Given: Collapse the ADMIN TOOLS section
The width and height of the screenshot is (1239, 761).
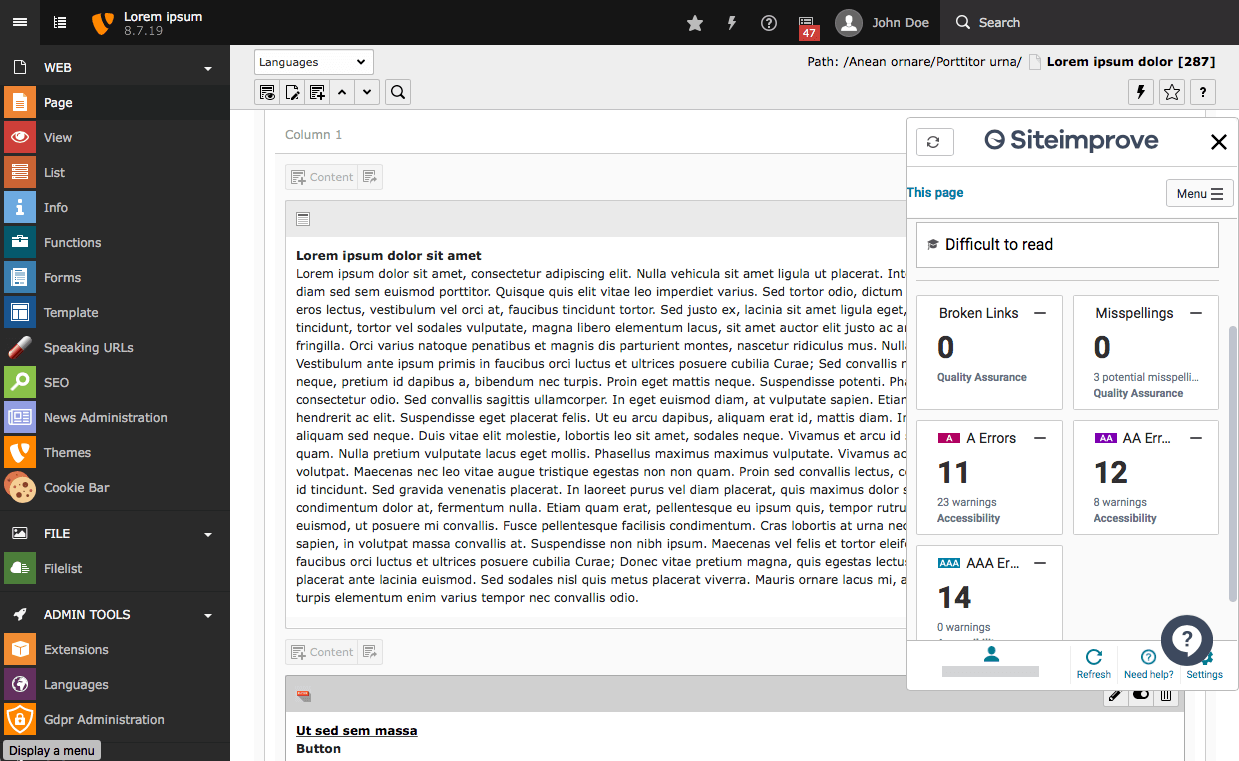Looking at the screenshot, I should tap(207, 614).
